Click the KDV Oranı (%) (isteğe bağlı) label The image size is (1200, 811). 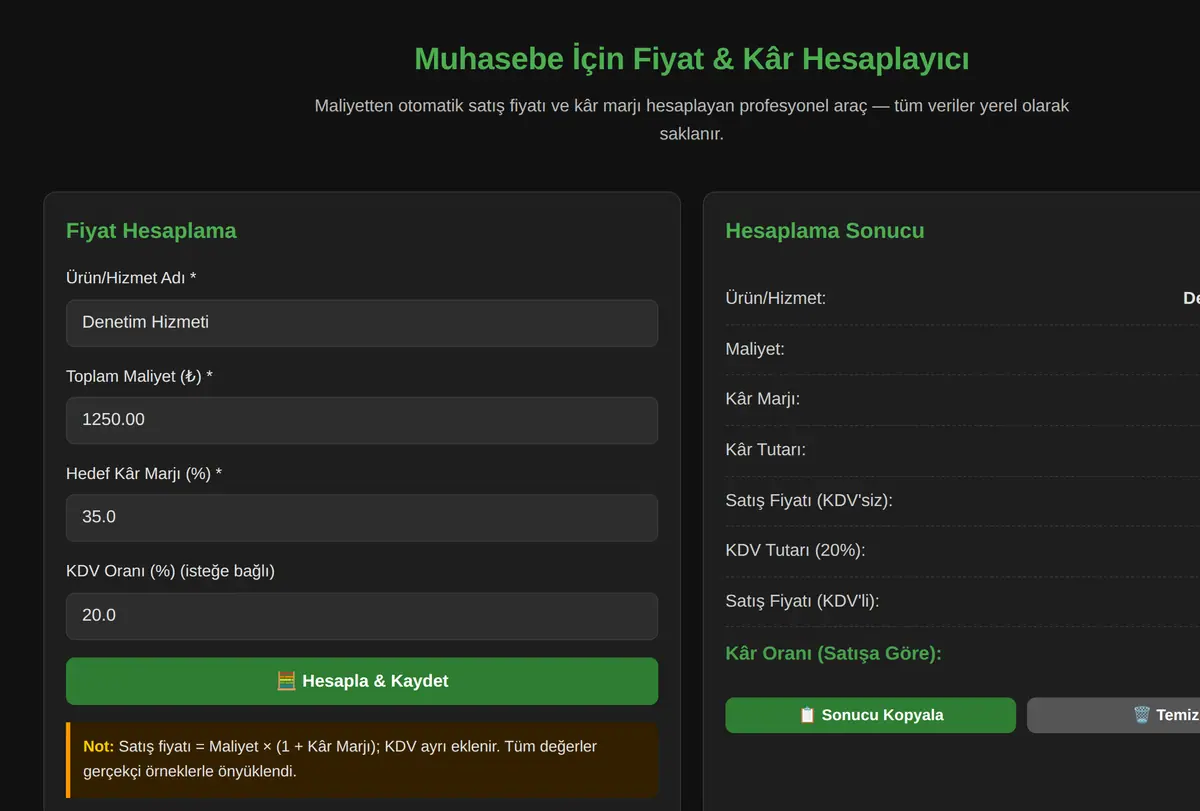pyautogui.click(x=170, y=571)
